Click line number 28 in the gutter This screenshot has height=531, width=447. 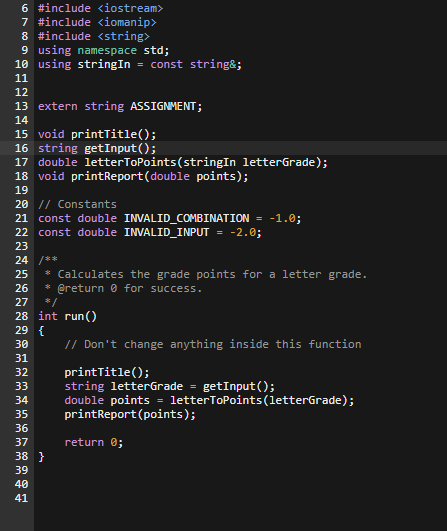[21, 316]
